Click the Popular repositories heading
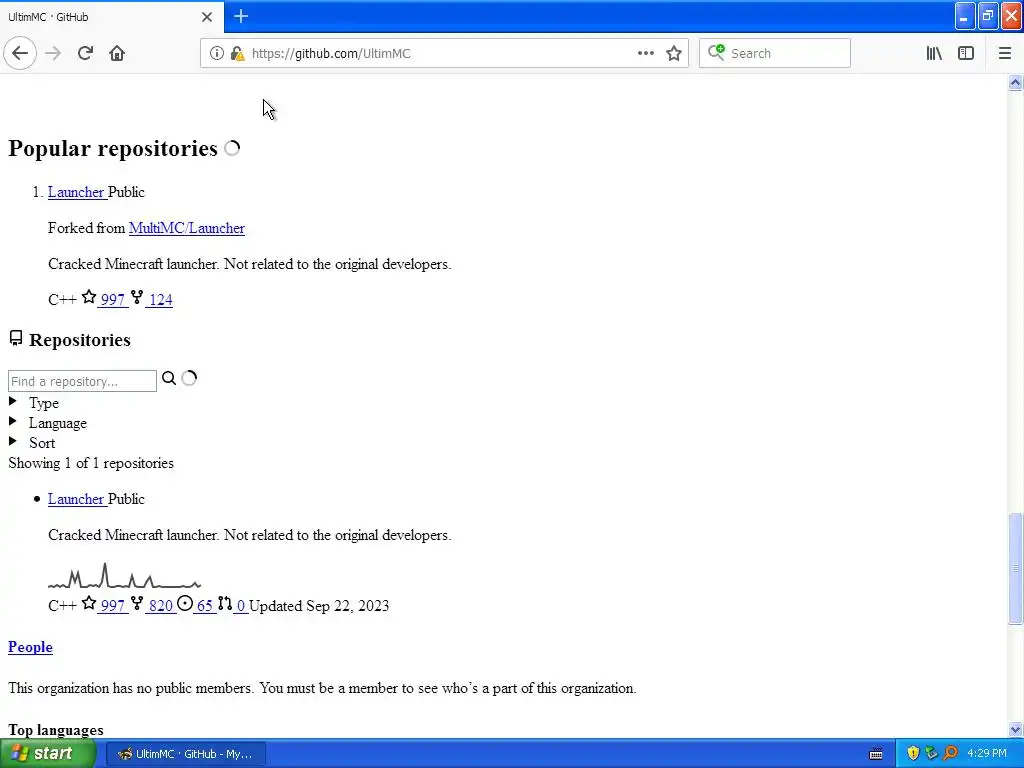 point(113,148)
